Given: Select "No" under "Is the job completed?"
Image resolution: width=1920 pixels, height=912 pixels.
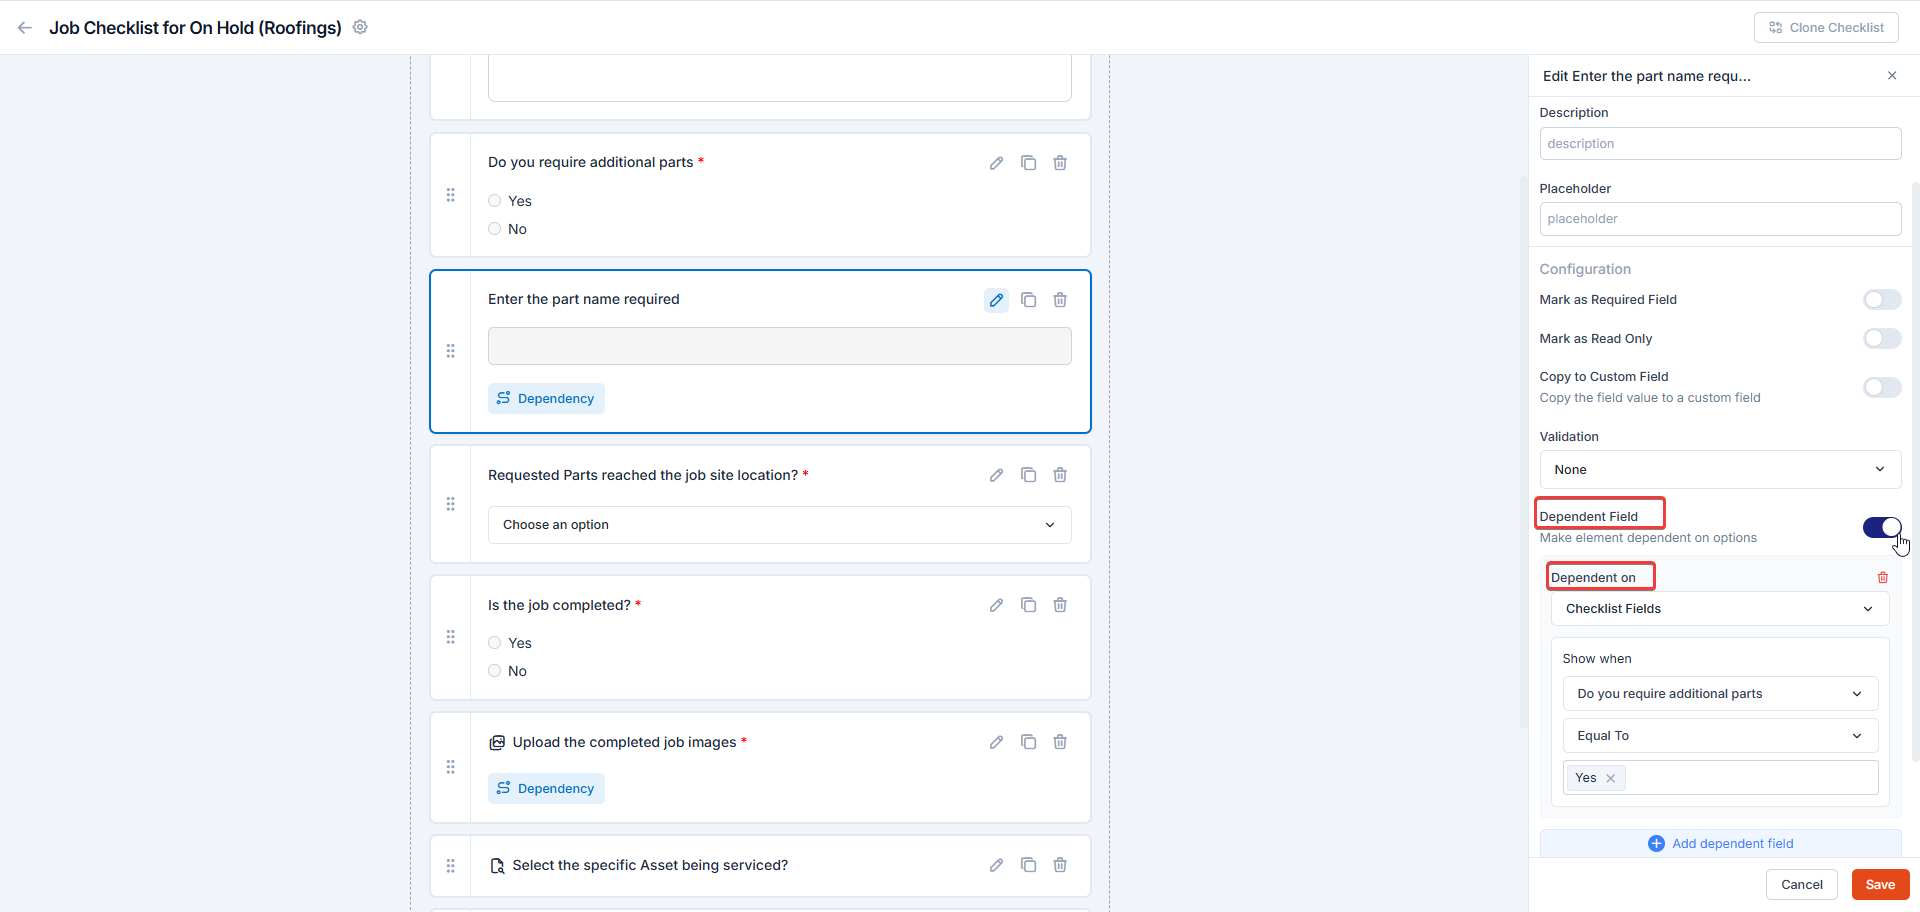Looking at the screenshot, I should coord(494,670).
